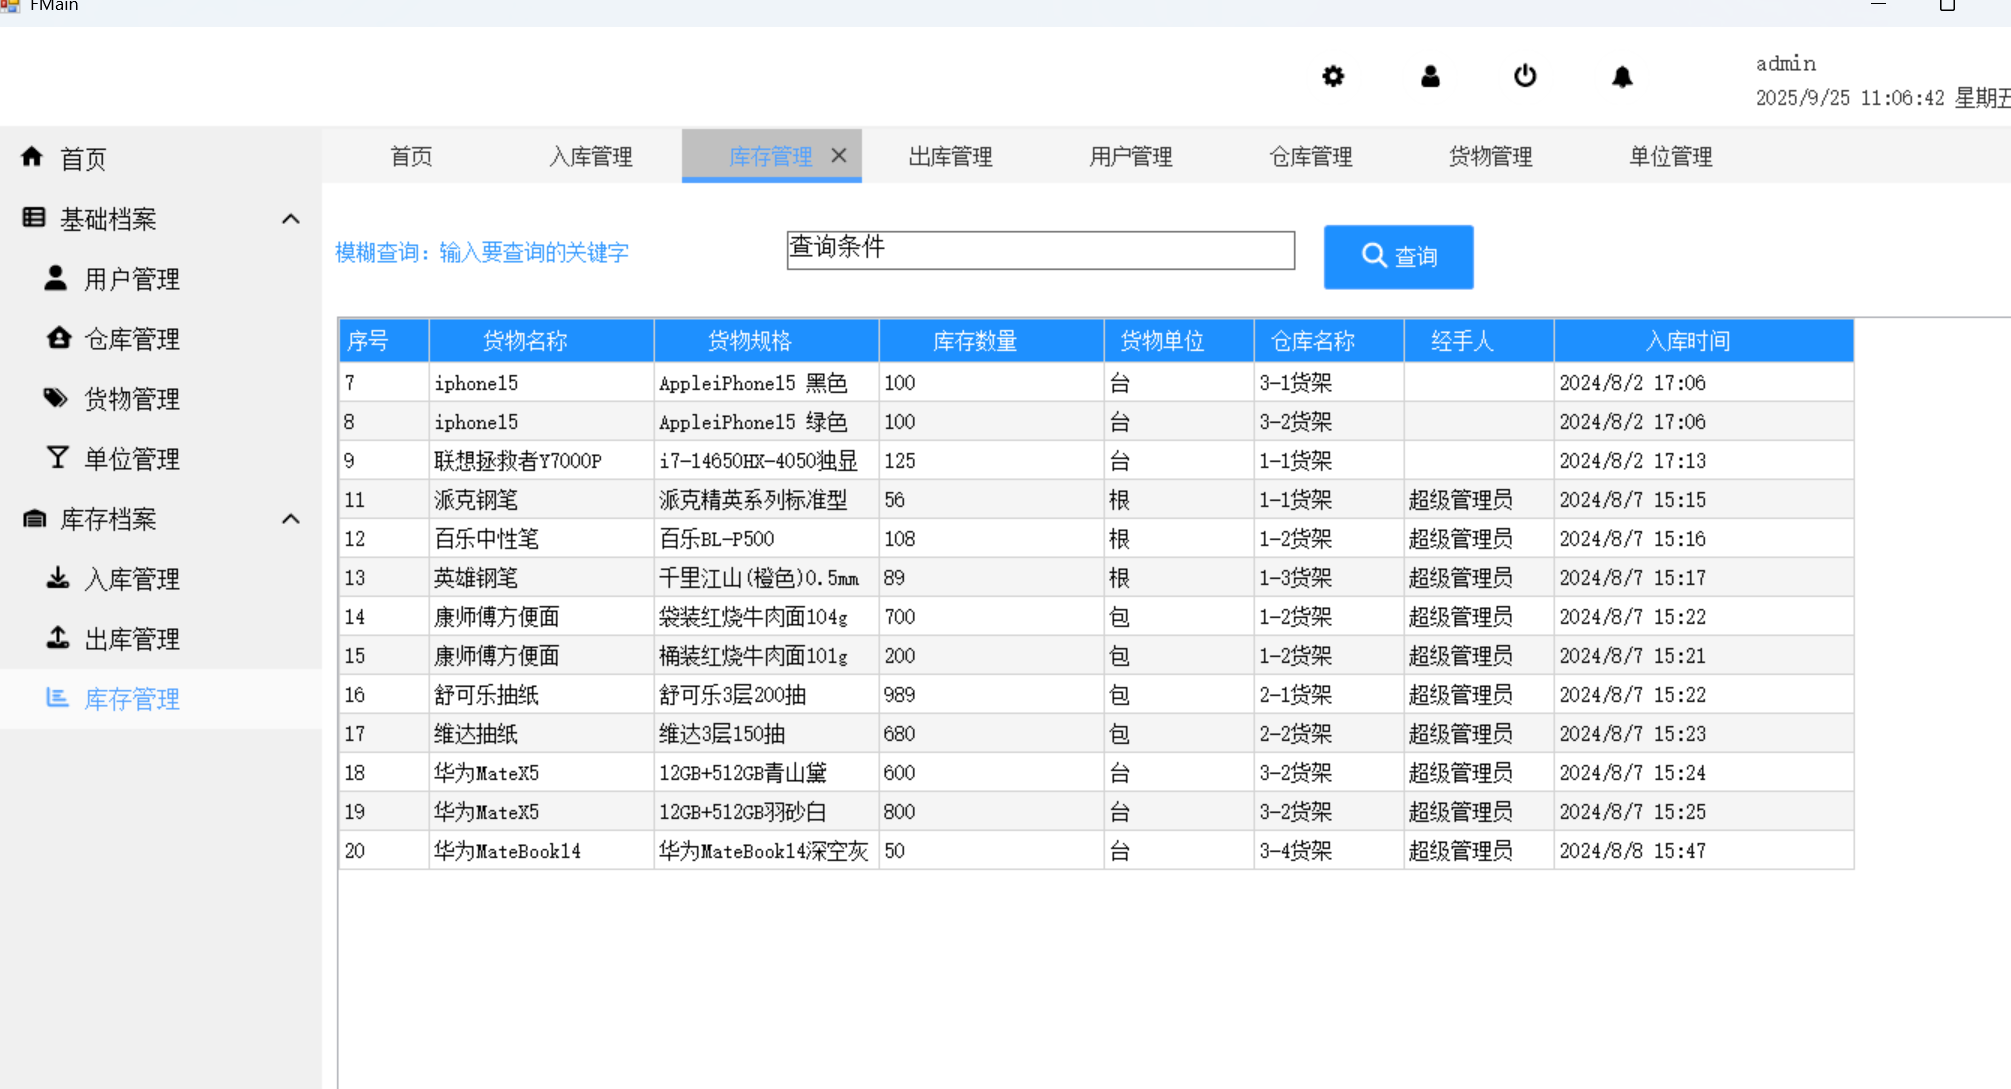The width and height of the screenshot is (2011, 1089).
Task: Click the tags icon beside 货物管理
Action: coord(56,398)
